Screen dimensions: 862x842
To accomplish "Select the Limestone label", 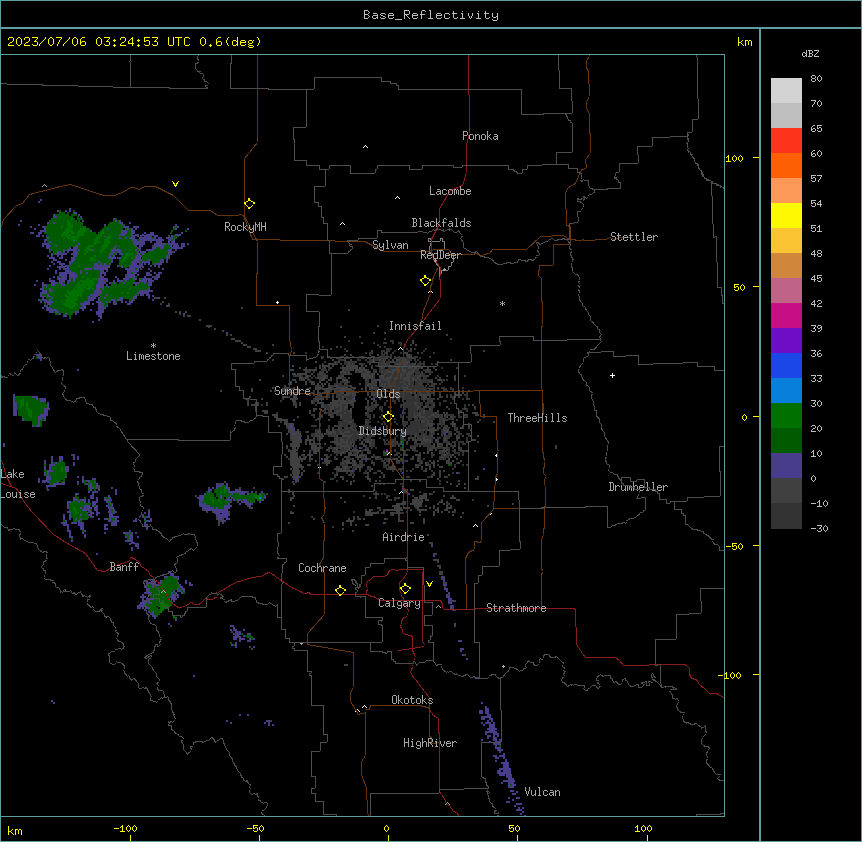I will (153, 356).
